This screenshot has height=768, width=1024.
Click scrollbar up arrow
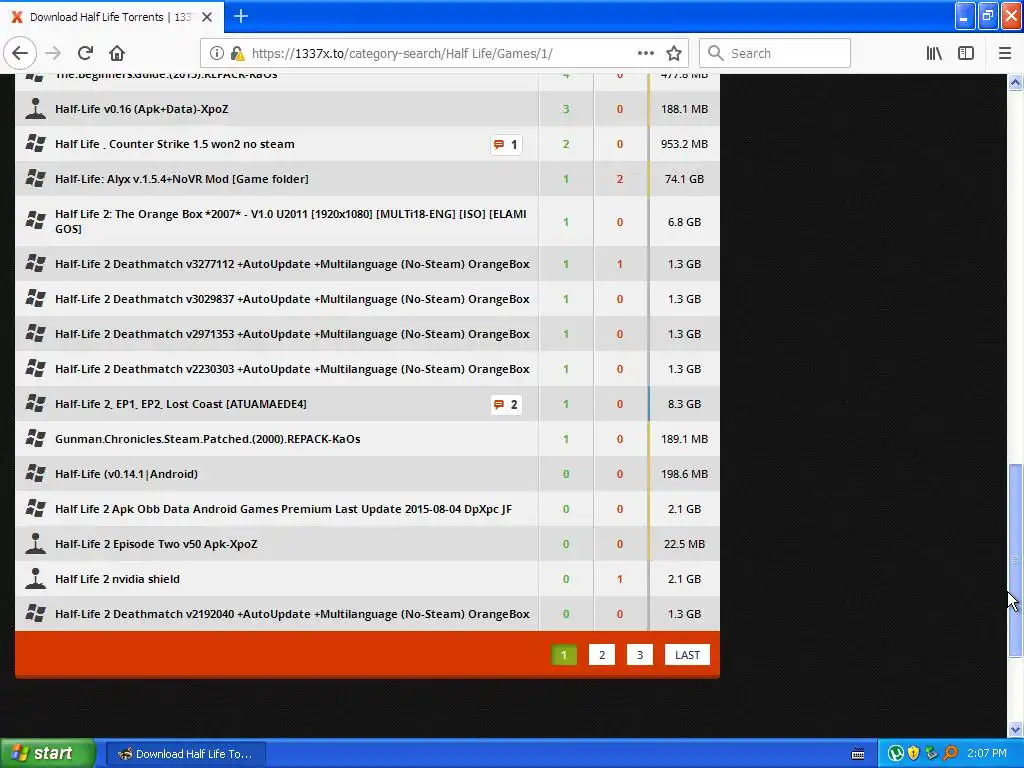[x=1015, y=82]
